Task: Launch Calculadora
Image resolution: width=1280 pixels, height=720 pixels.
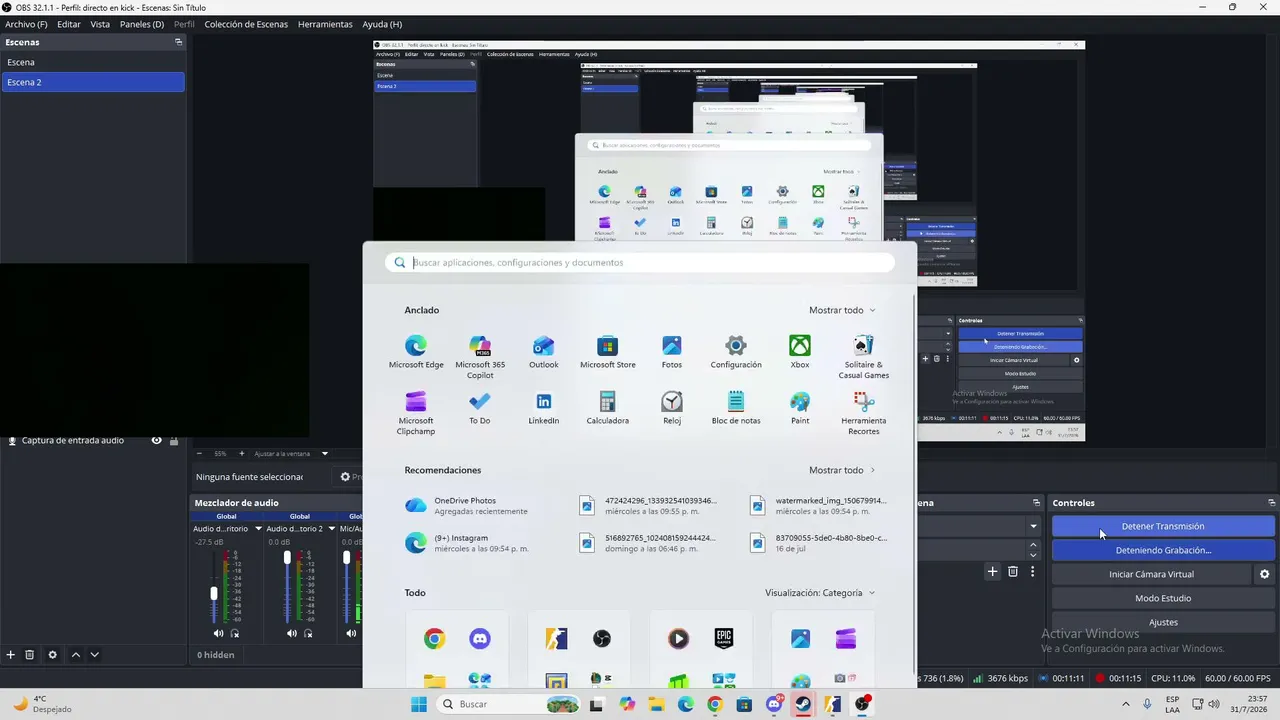Action: coord(608,408)
